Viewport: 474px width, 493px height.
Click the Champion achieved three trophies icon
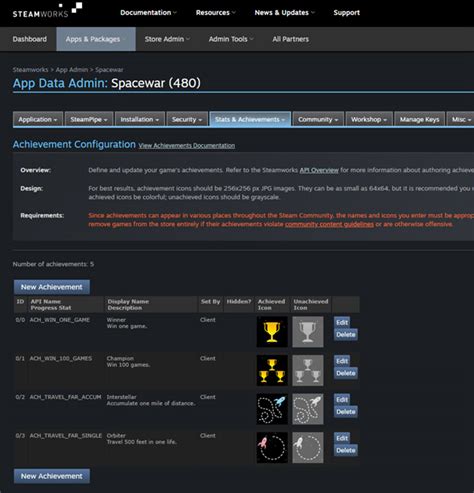[272, 370]
